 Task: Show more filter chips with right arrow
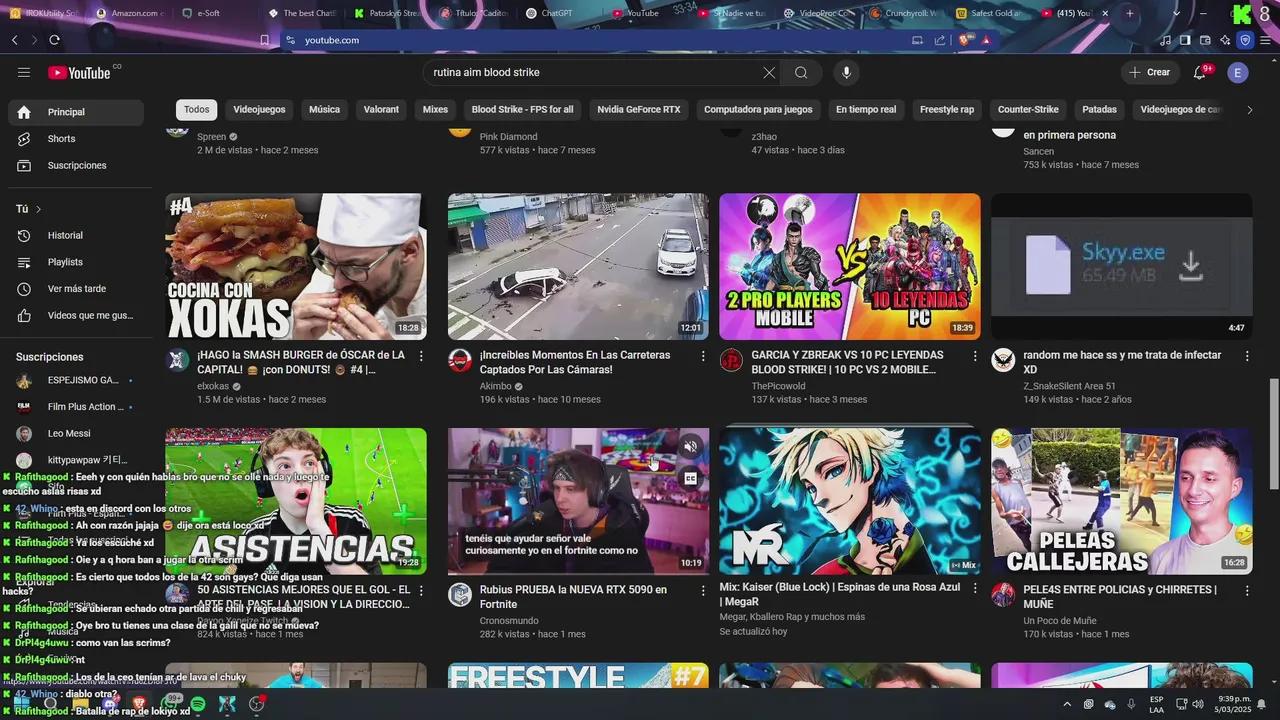tap(1249, 110)
